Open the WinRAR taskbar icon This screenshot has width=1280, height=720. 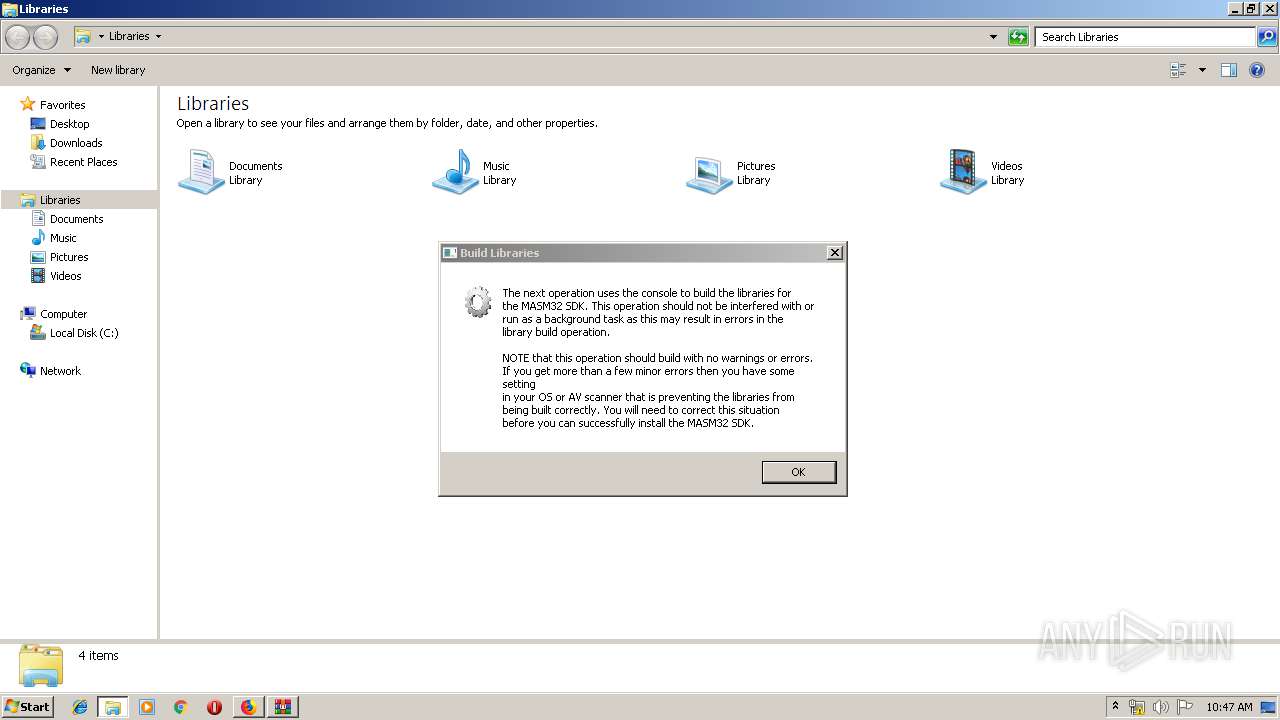coord(282,707)
